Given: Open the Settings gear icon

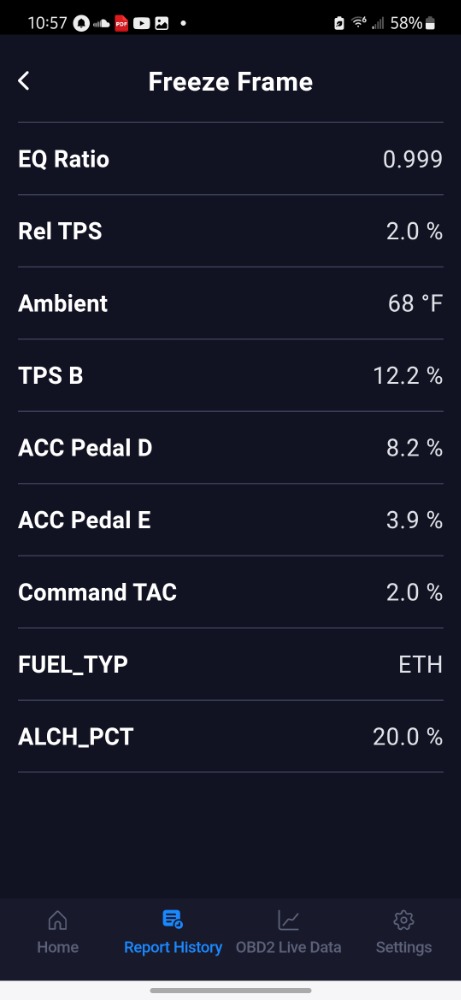Looking at the screenshot, I should coord(404,920).
